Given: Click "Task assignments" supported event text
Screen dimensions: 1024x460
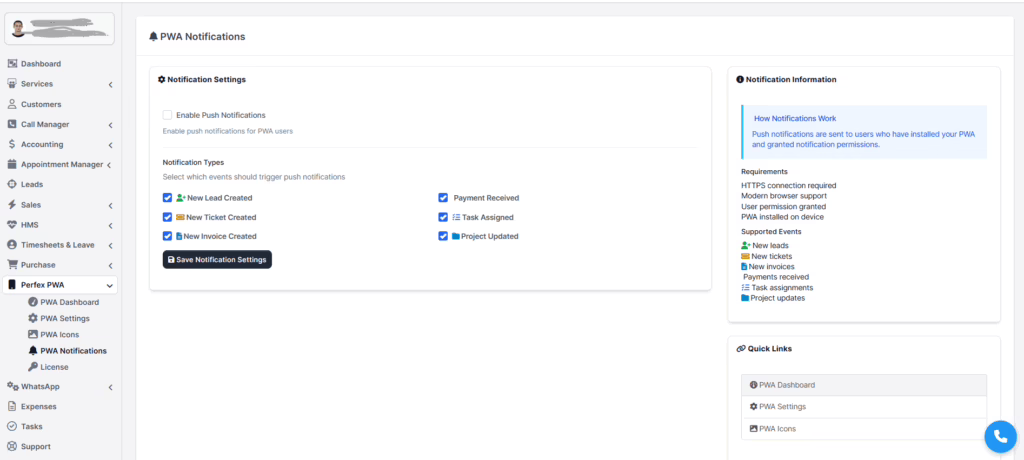Looking at the screenshot, I should pos(782,288).
